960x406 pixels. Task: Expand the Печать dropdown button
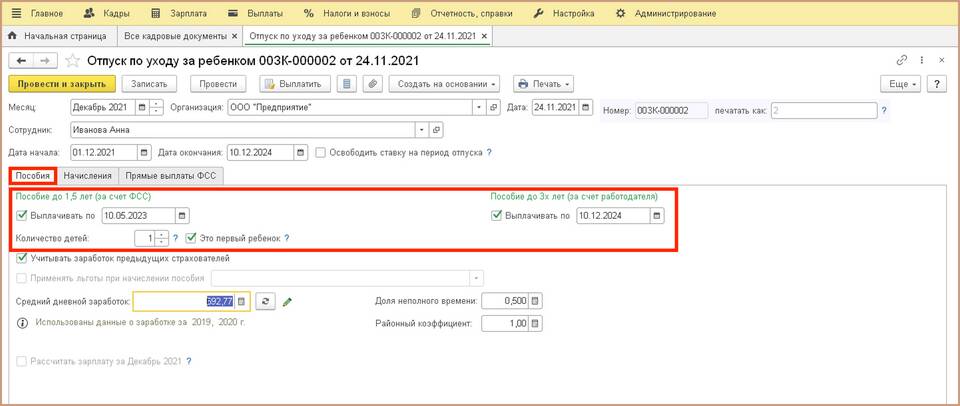(x=543, y=84)
